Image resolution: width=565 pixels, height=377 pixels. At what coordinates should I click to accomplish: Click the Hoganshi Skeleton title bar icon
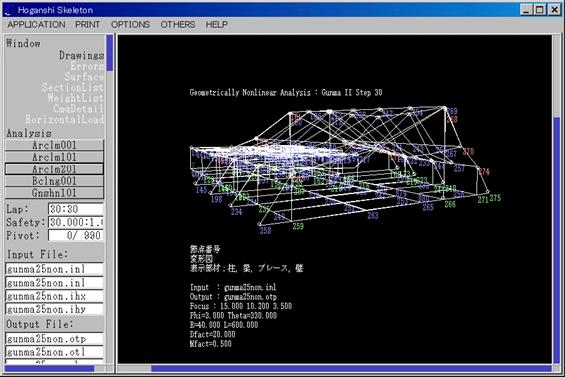click(x=9, y=10)
